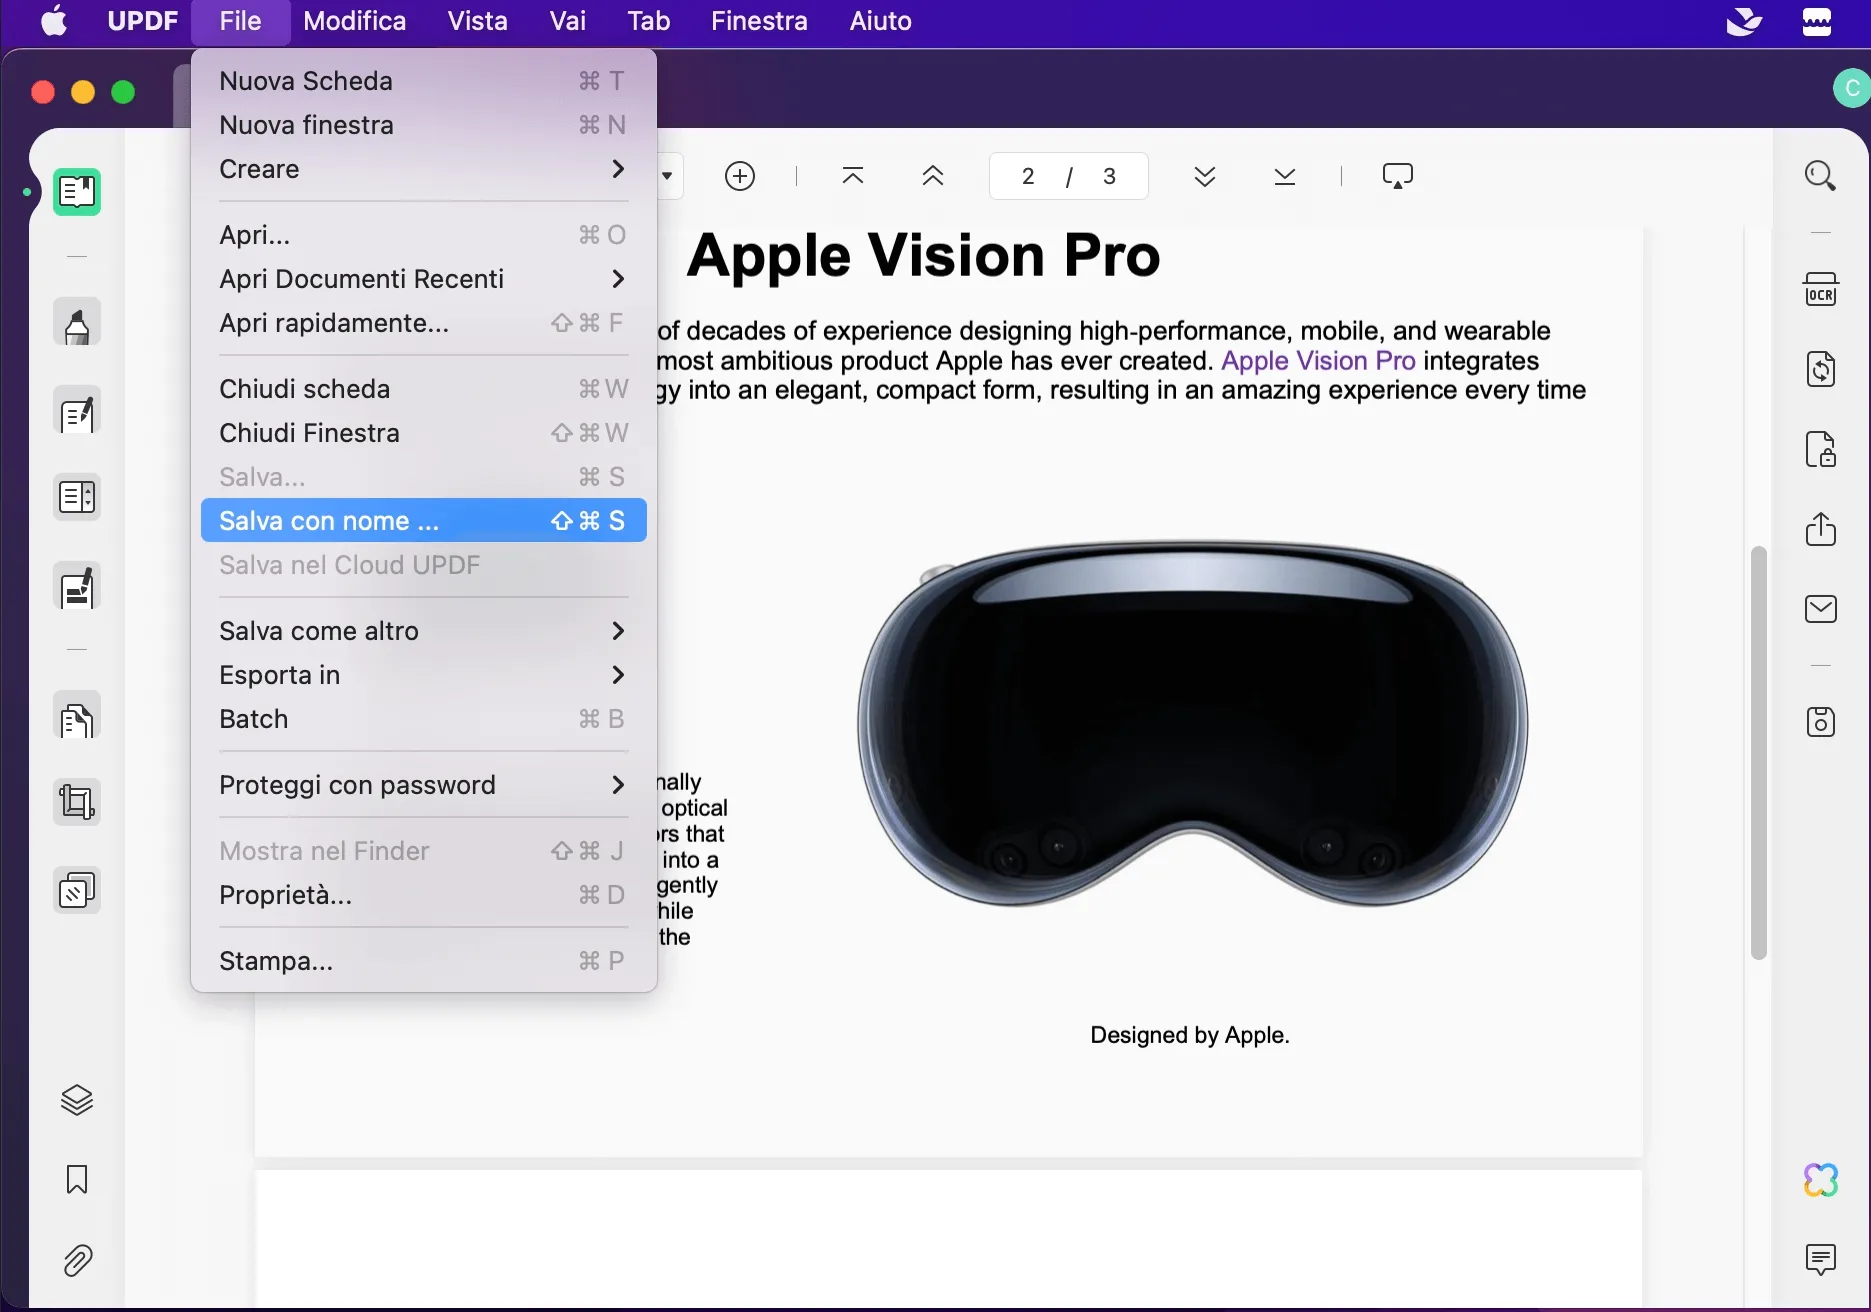Go to next page arrow

[x=1205, y=176]
